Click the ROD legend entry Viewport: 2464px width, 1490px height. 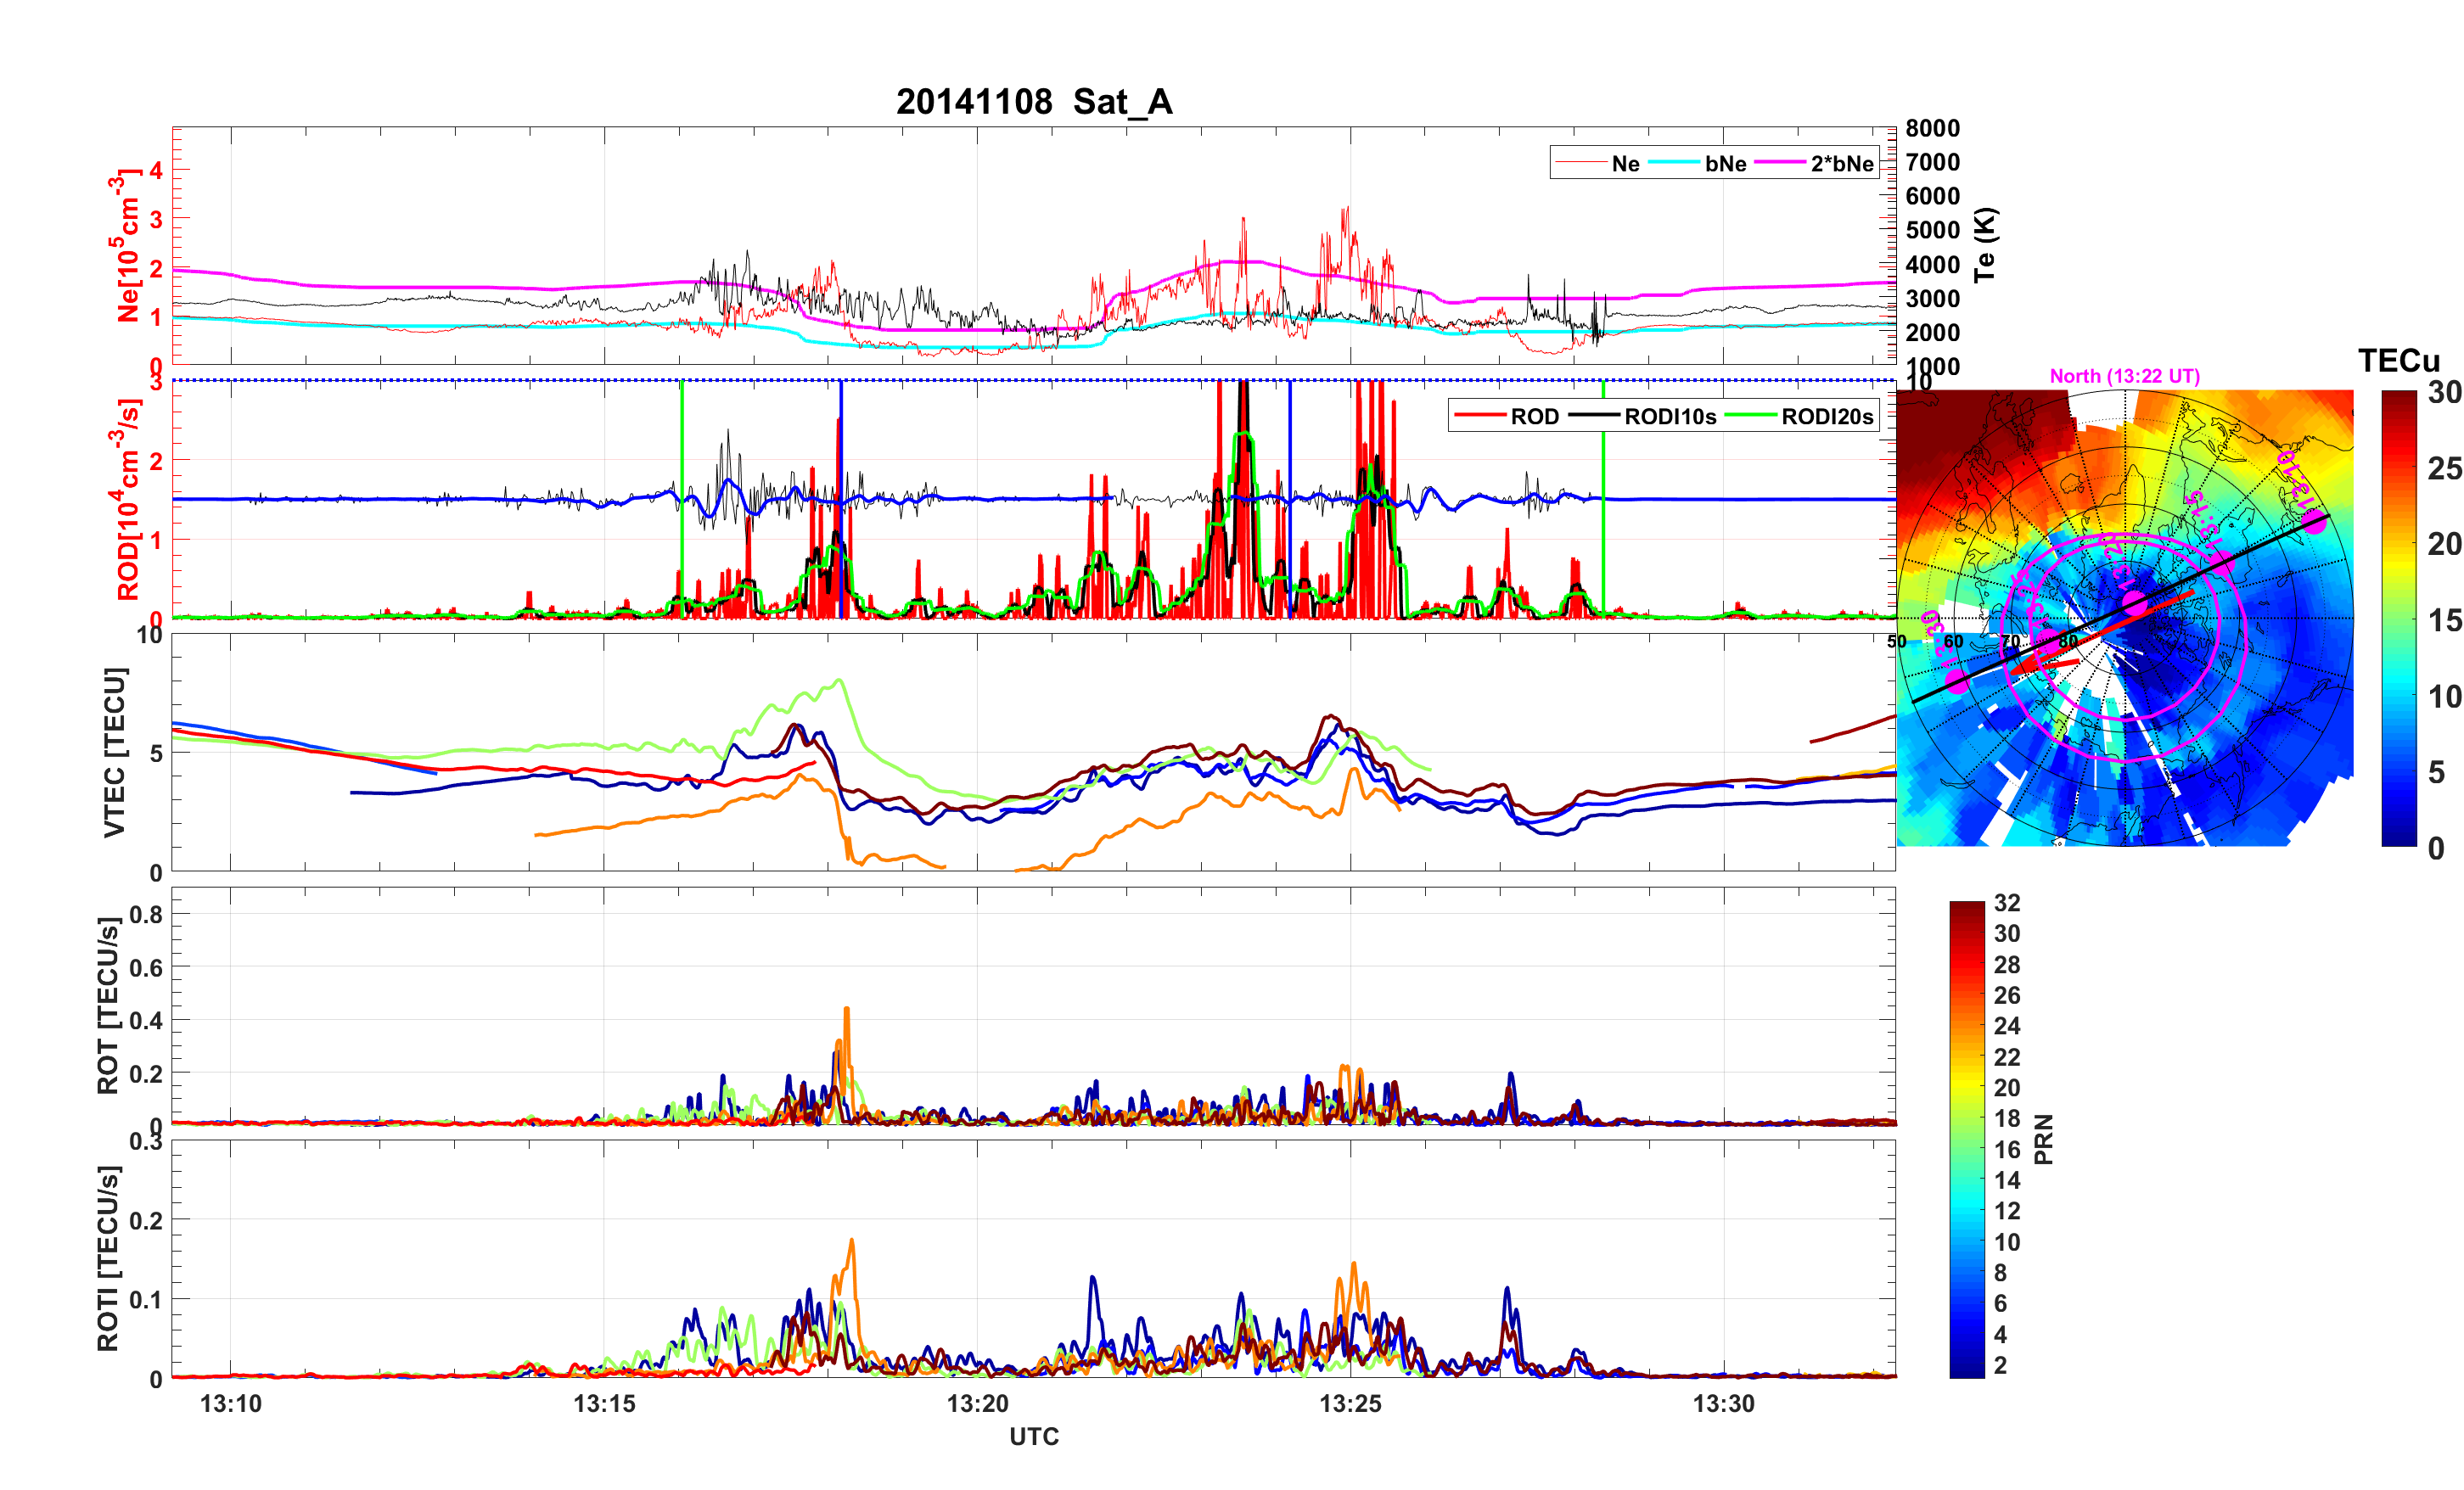coord(1534,417)
